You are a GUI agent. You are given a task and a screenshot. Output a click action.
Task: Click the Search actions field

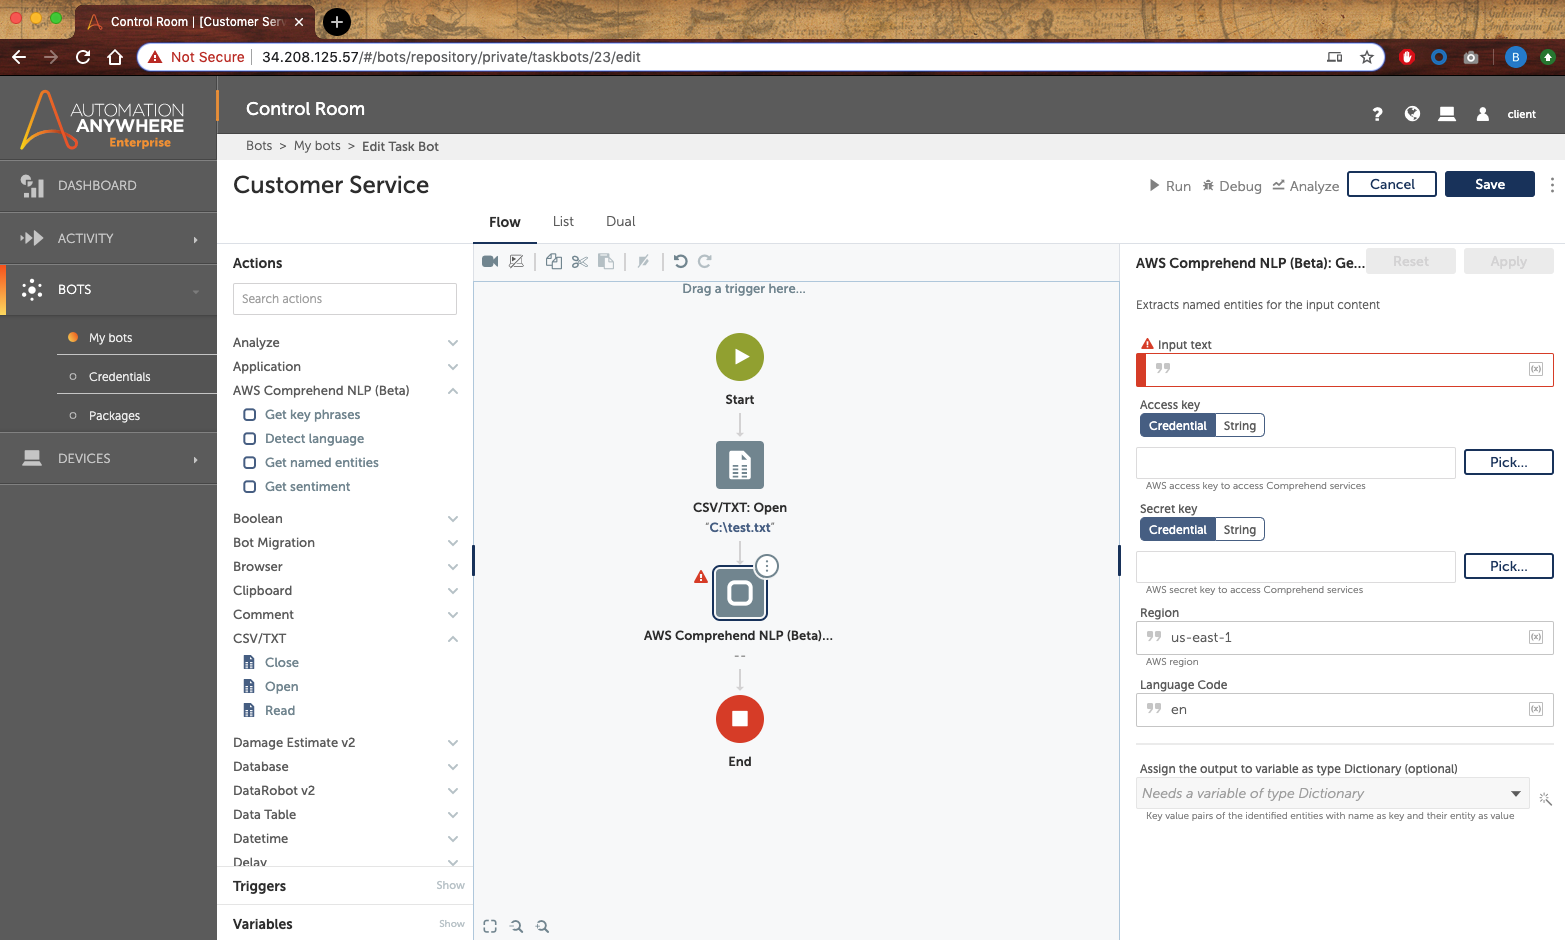coord(345,299)
